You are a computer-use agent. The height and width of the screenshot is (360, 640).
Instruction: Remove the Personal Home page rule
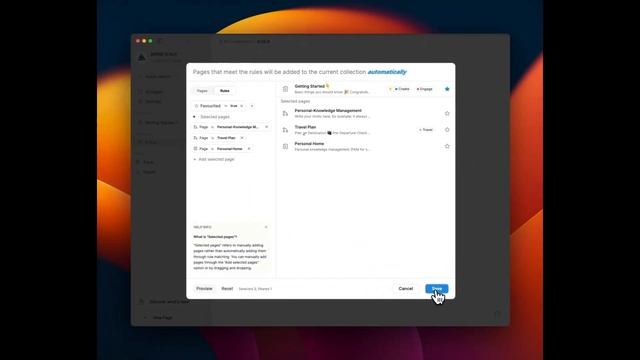249,149
